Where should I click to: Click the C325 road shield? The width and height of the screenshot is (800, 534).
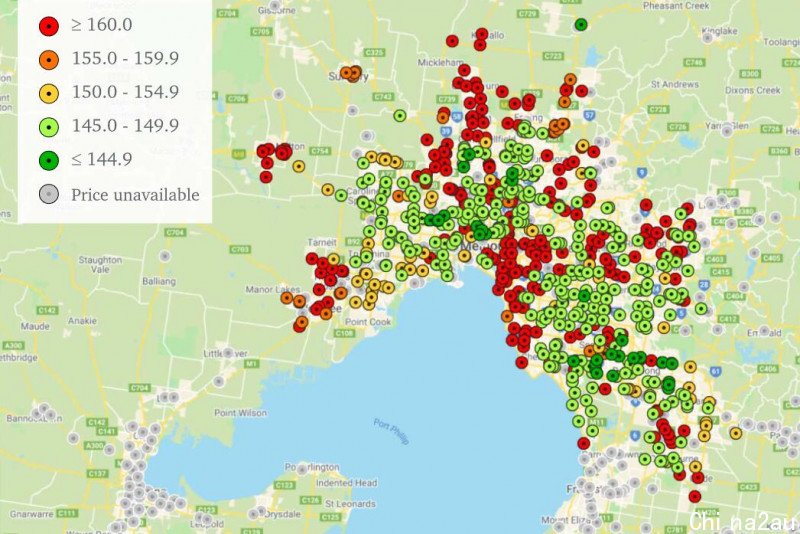(x=374, y=53)
